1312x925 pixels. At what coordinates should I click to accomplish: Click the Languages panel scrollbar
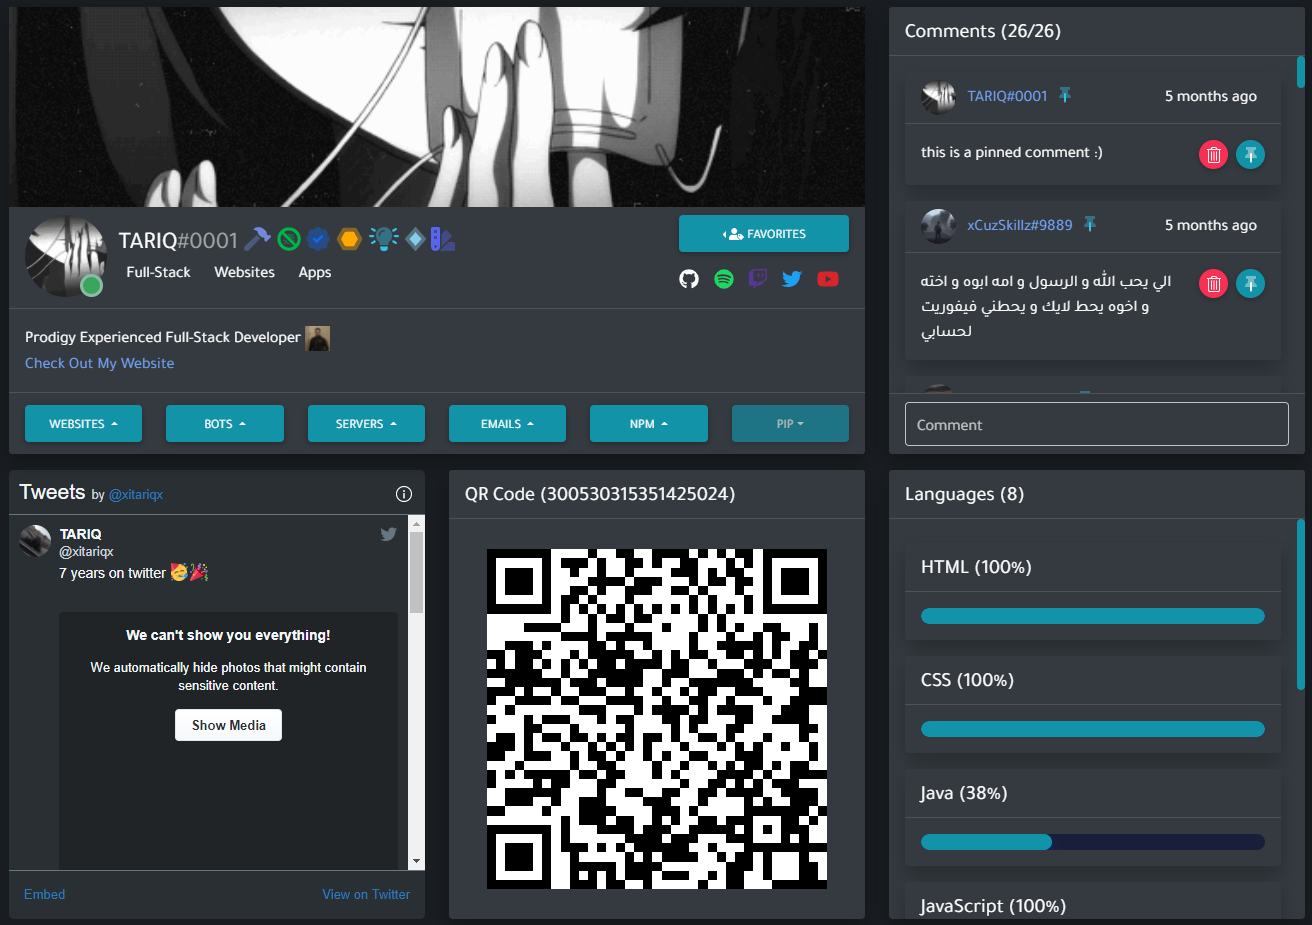(x=1301, y=604)
